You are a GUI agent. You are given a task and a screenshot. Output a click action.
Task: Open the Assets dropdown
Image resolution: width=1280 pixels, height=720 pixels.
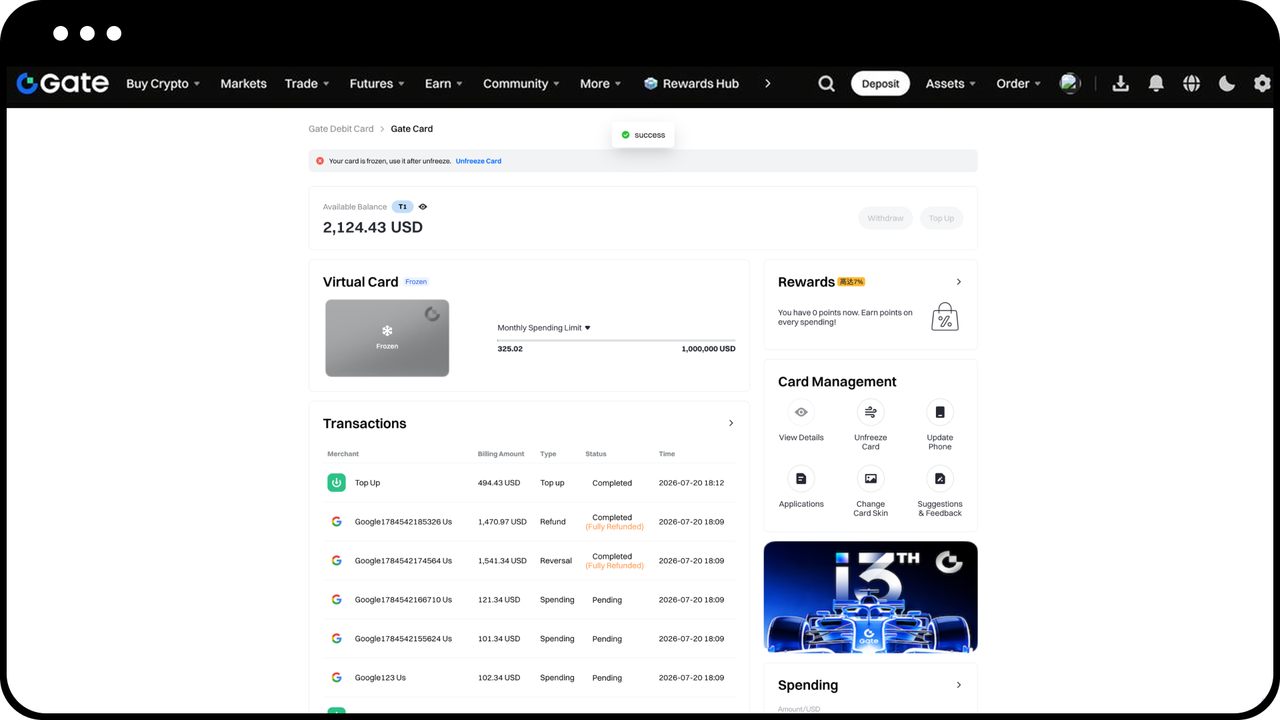point(950,84)
